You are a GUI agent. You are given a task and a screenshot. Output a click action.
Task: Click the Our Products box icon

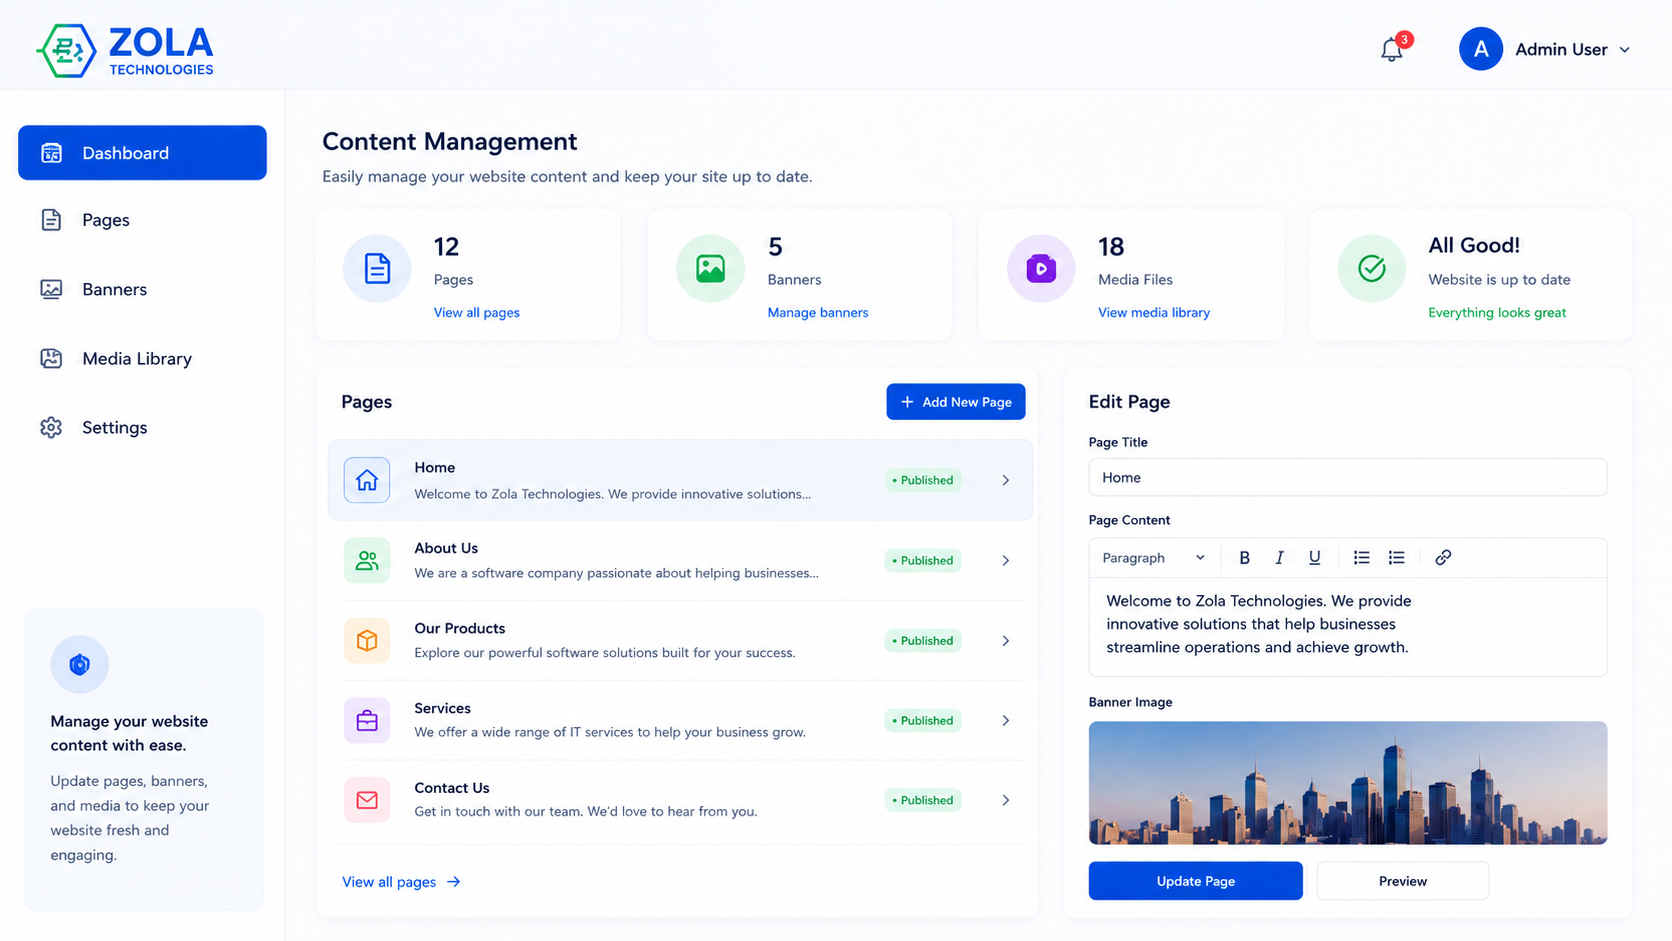pos(367,640)
